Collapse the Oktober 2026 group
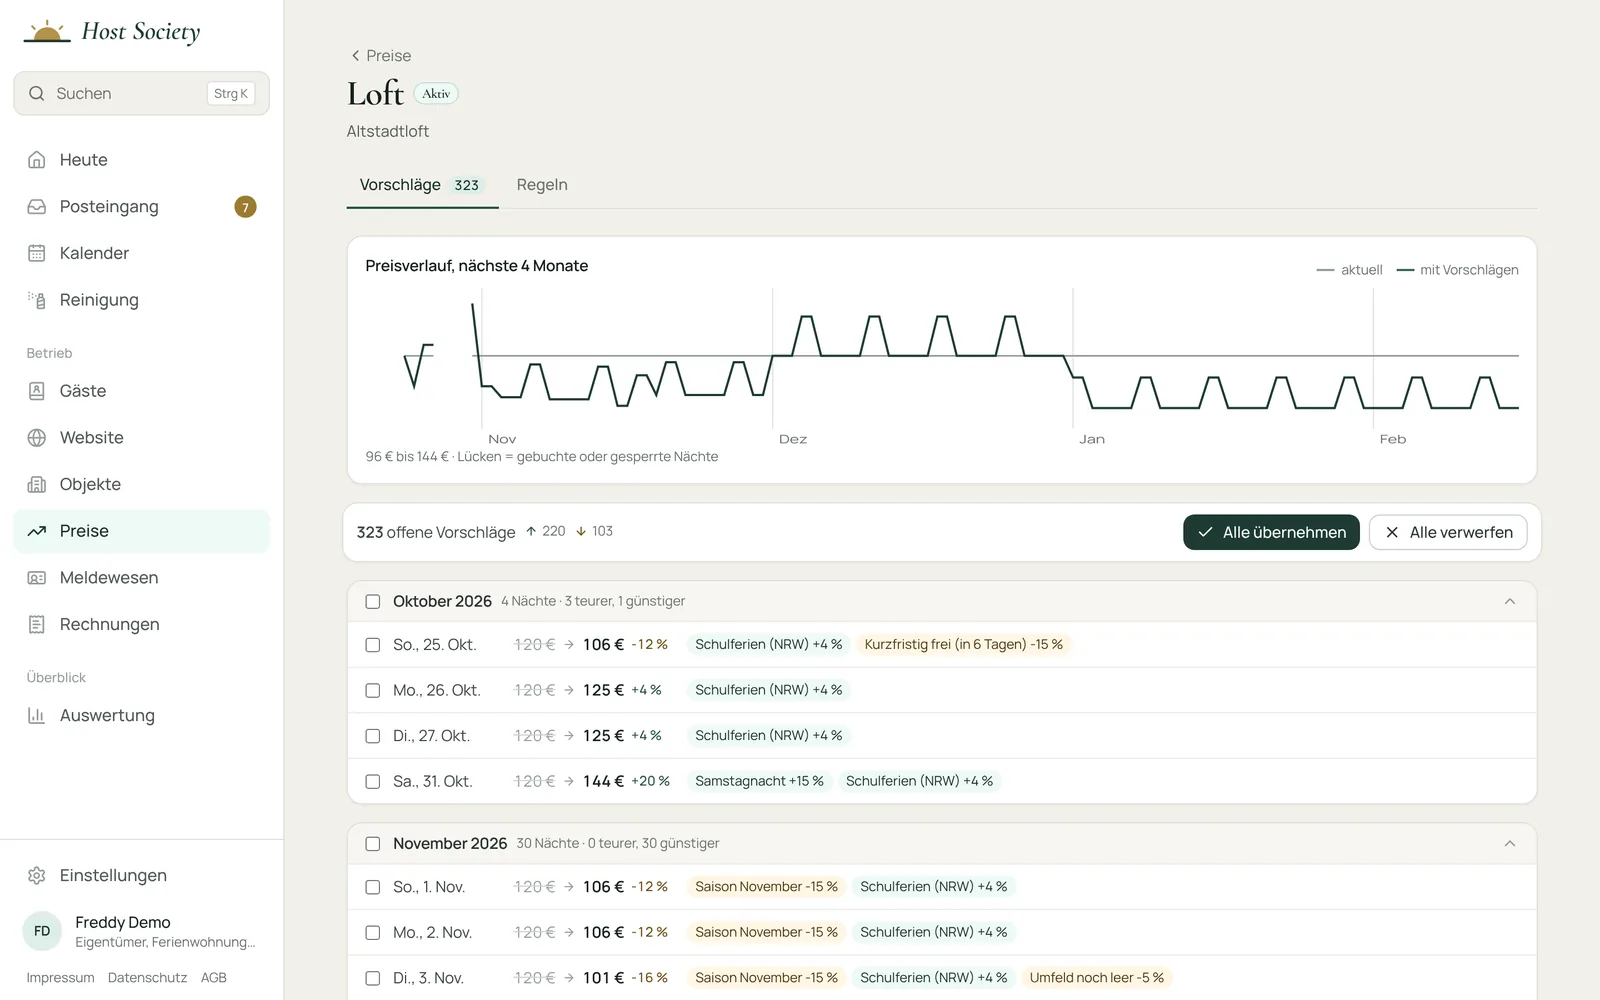1600x1000 pixels. 1510,601
